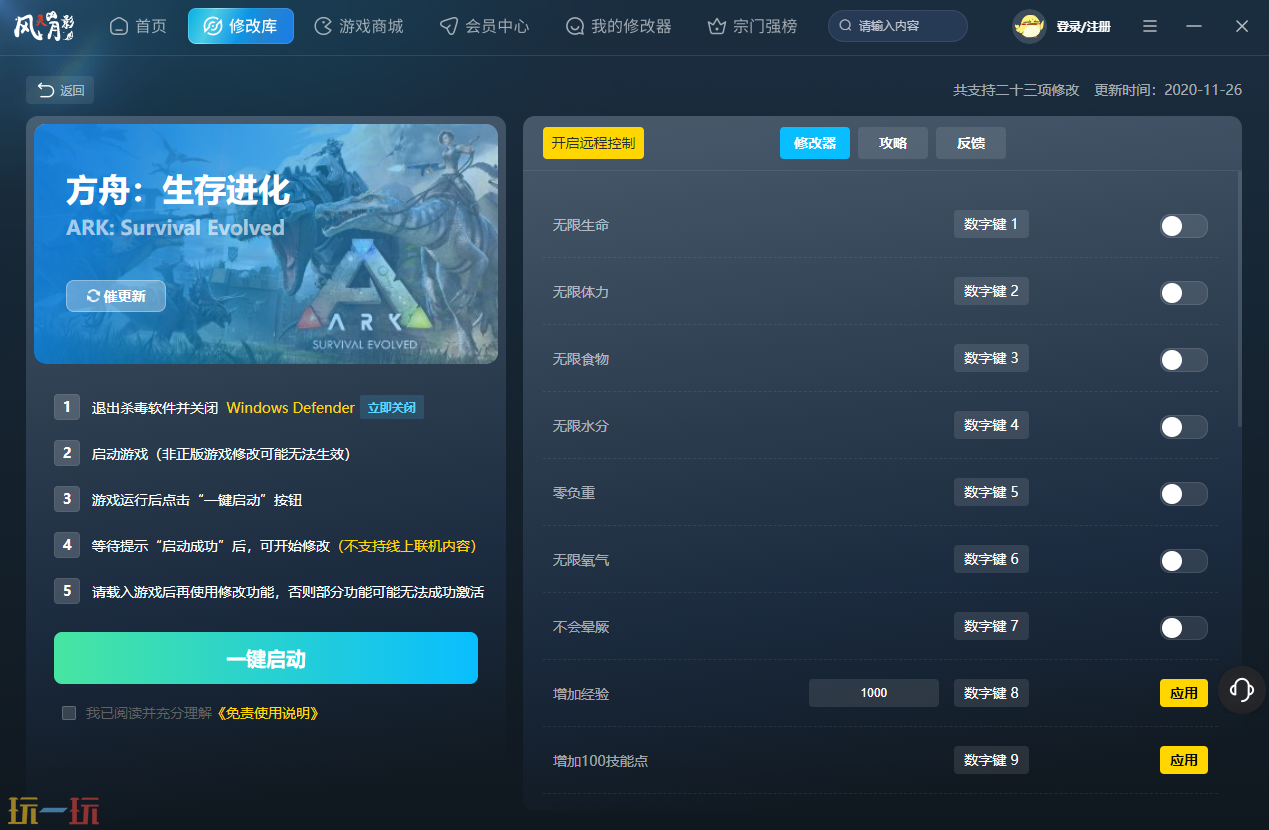Click the 增加经验 value field 1000

(x=874, y=693)
